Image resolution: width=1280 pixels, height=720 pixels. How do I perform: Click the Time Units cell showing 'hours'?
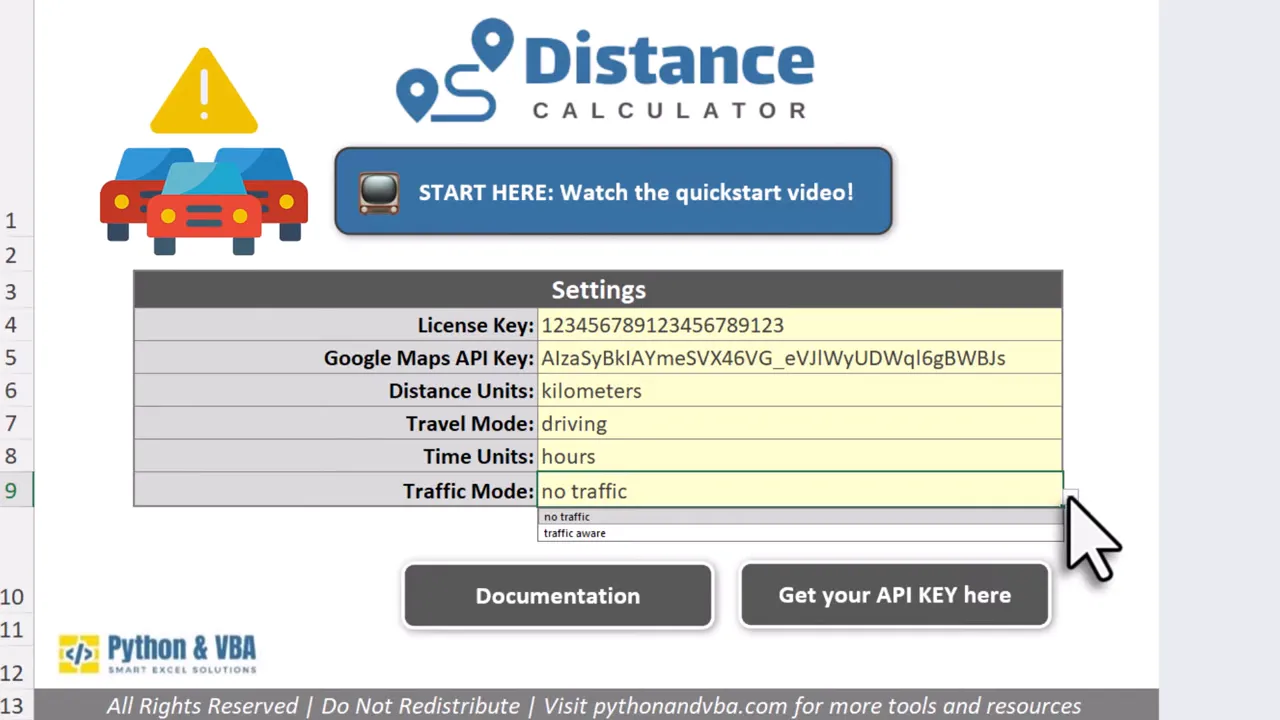pyautogui.click(x=700, y=456)
